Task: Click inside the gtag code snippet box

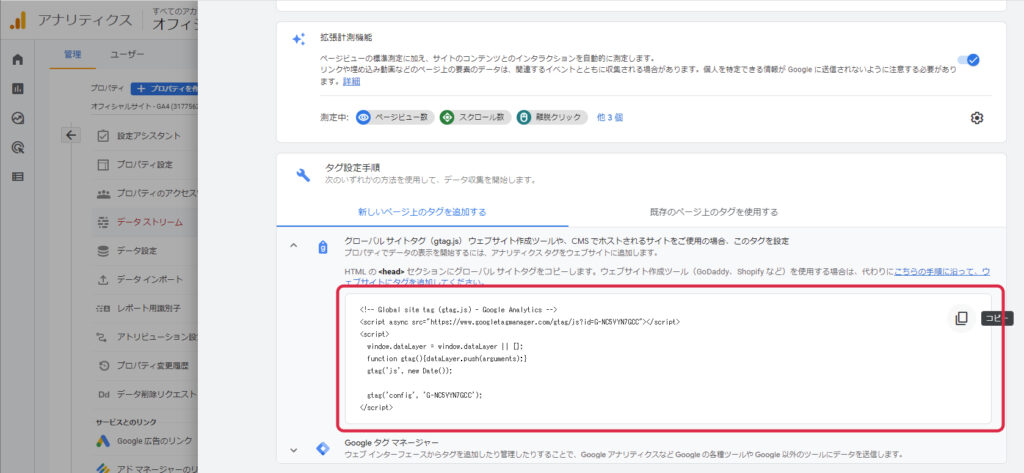Action: [667, 359]
